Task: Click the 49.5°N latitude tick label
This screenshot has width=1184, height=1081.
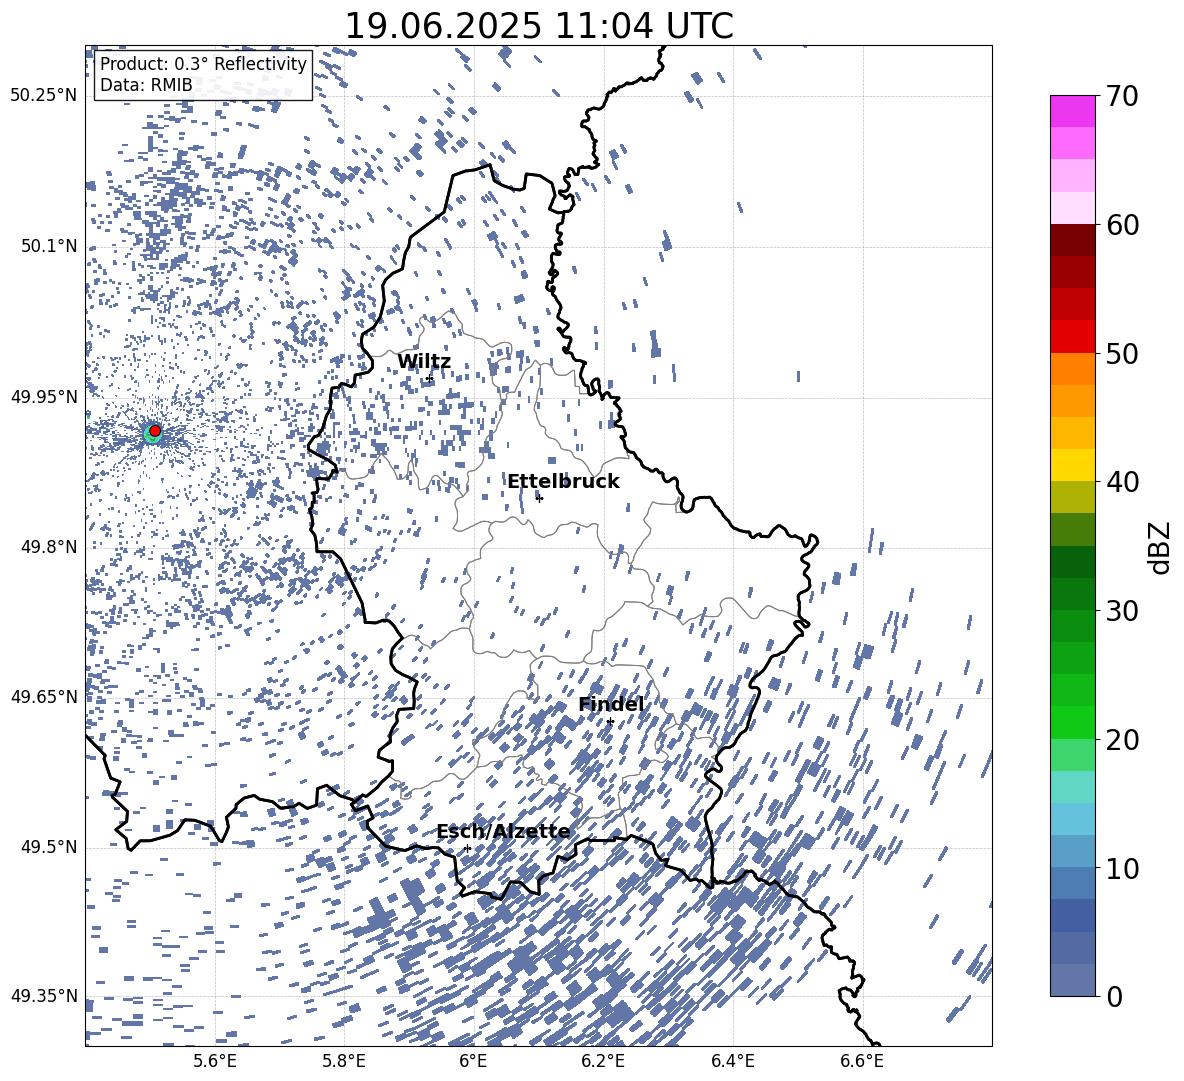Action: pos(49,847)
